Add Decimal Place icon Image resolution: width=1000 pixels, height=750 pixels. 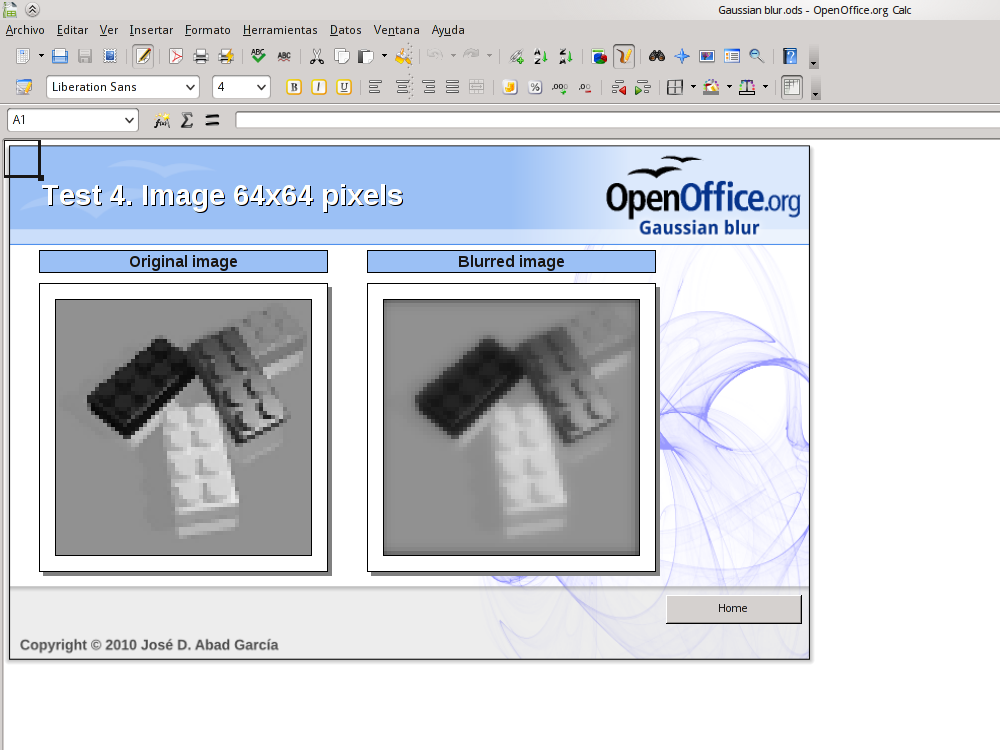560,87
